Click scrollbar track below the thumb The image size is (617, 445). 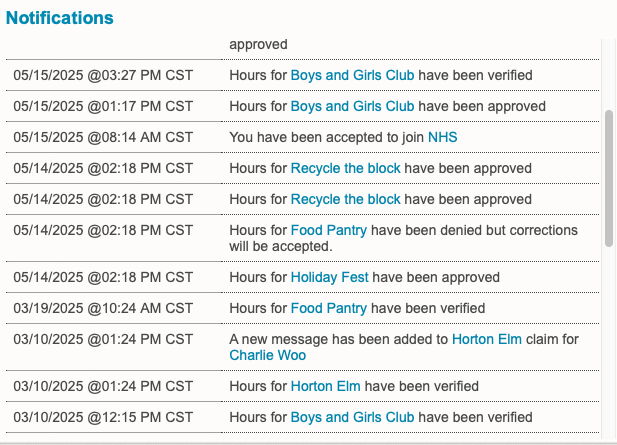pos(609,340)
